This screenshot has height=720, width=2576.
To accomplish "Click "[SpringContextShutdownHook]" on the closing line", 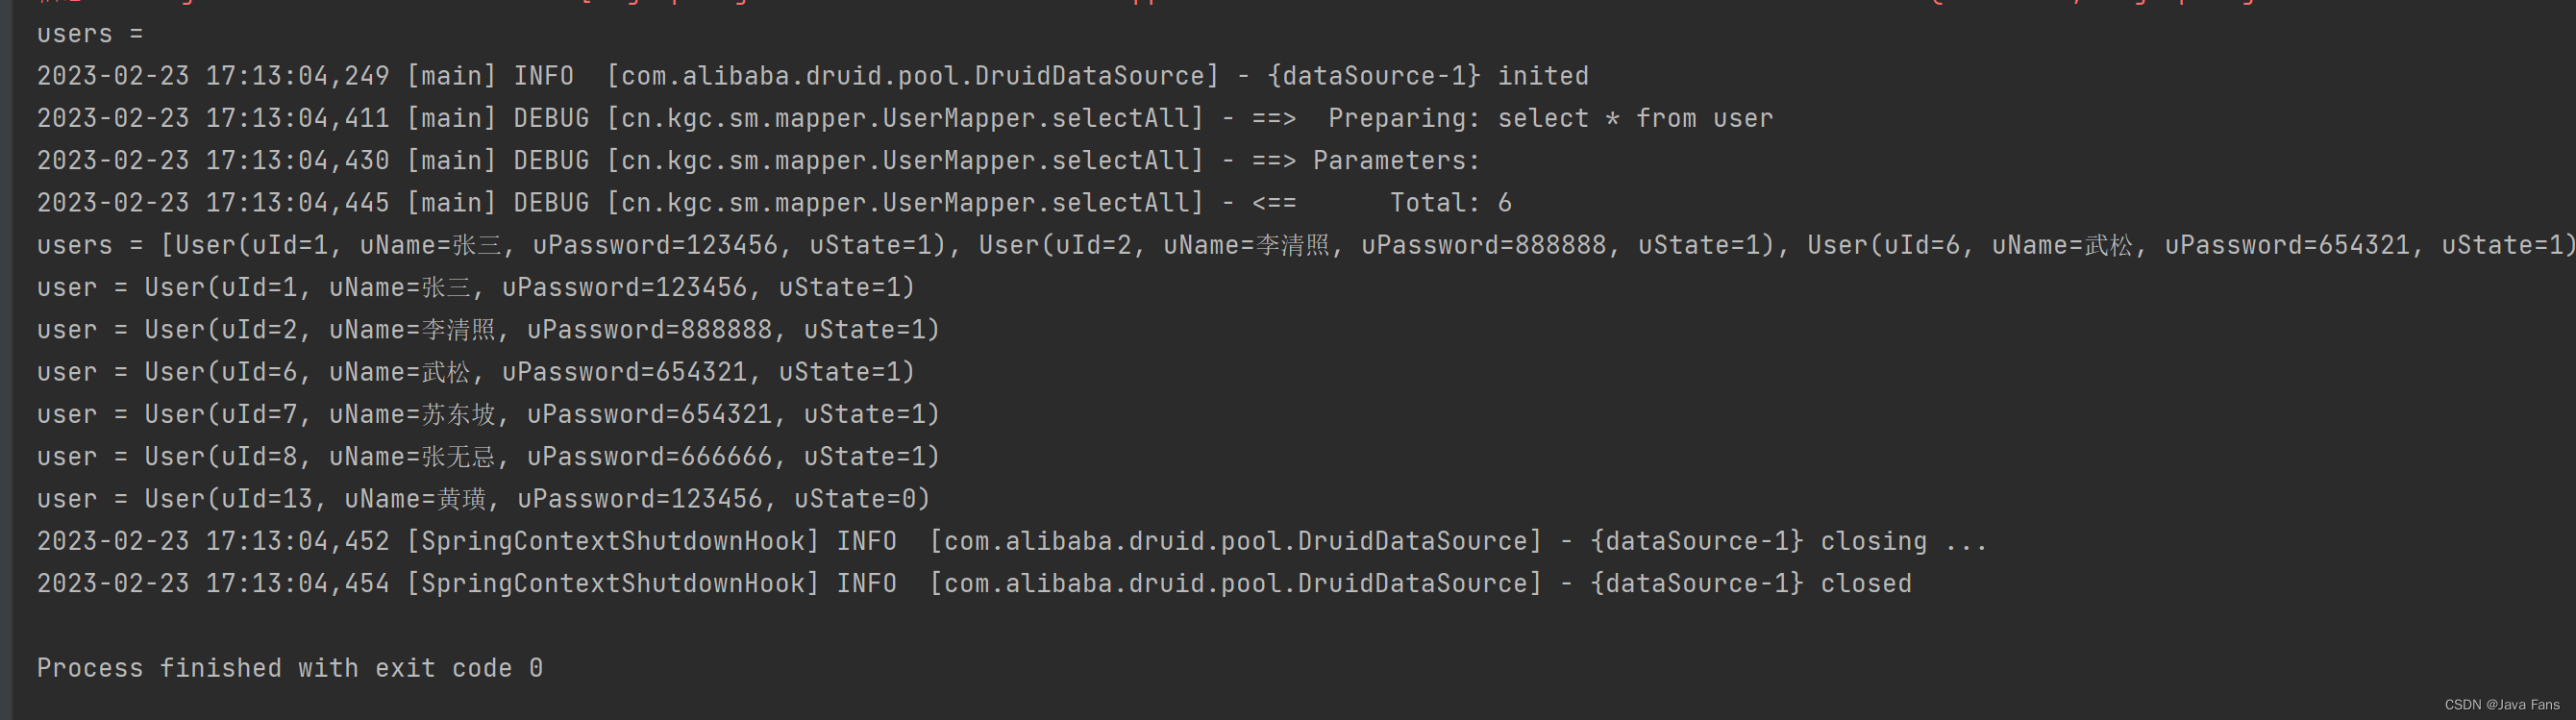I will tap(612, 541).
